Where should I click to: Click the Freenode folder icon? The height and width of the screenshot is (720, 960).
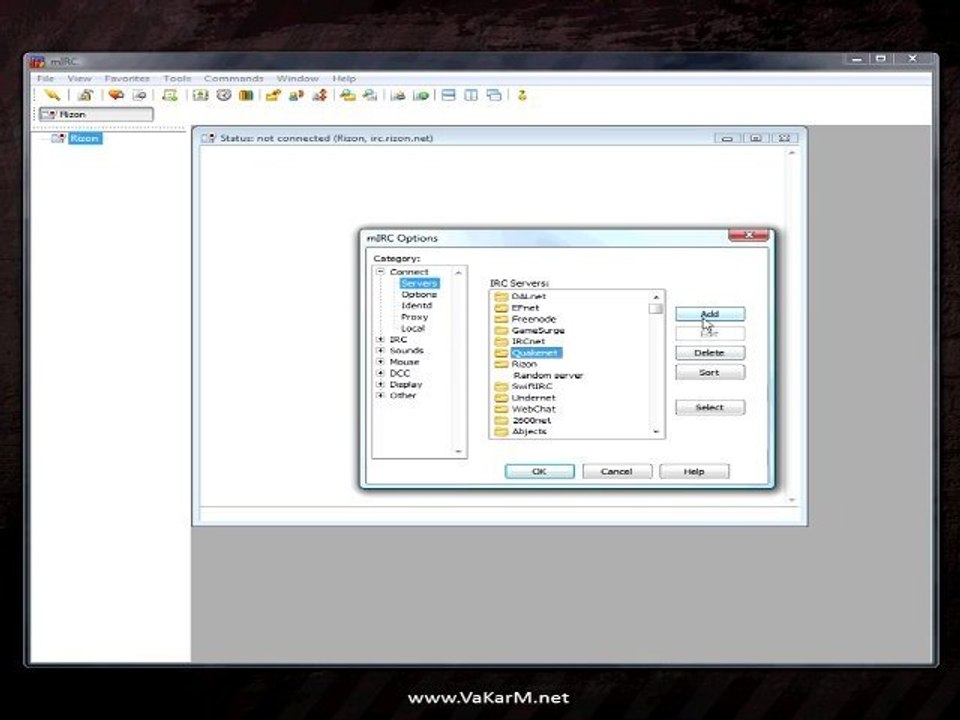coord(501,319)
